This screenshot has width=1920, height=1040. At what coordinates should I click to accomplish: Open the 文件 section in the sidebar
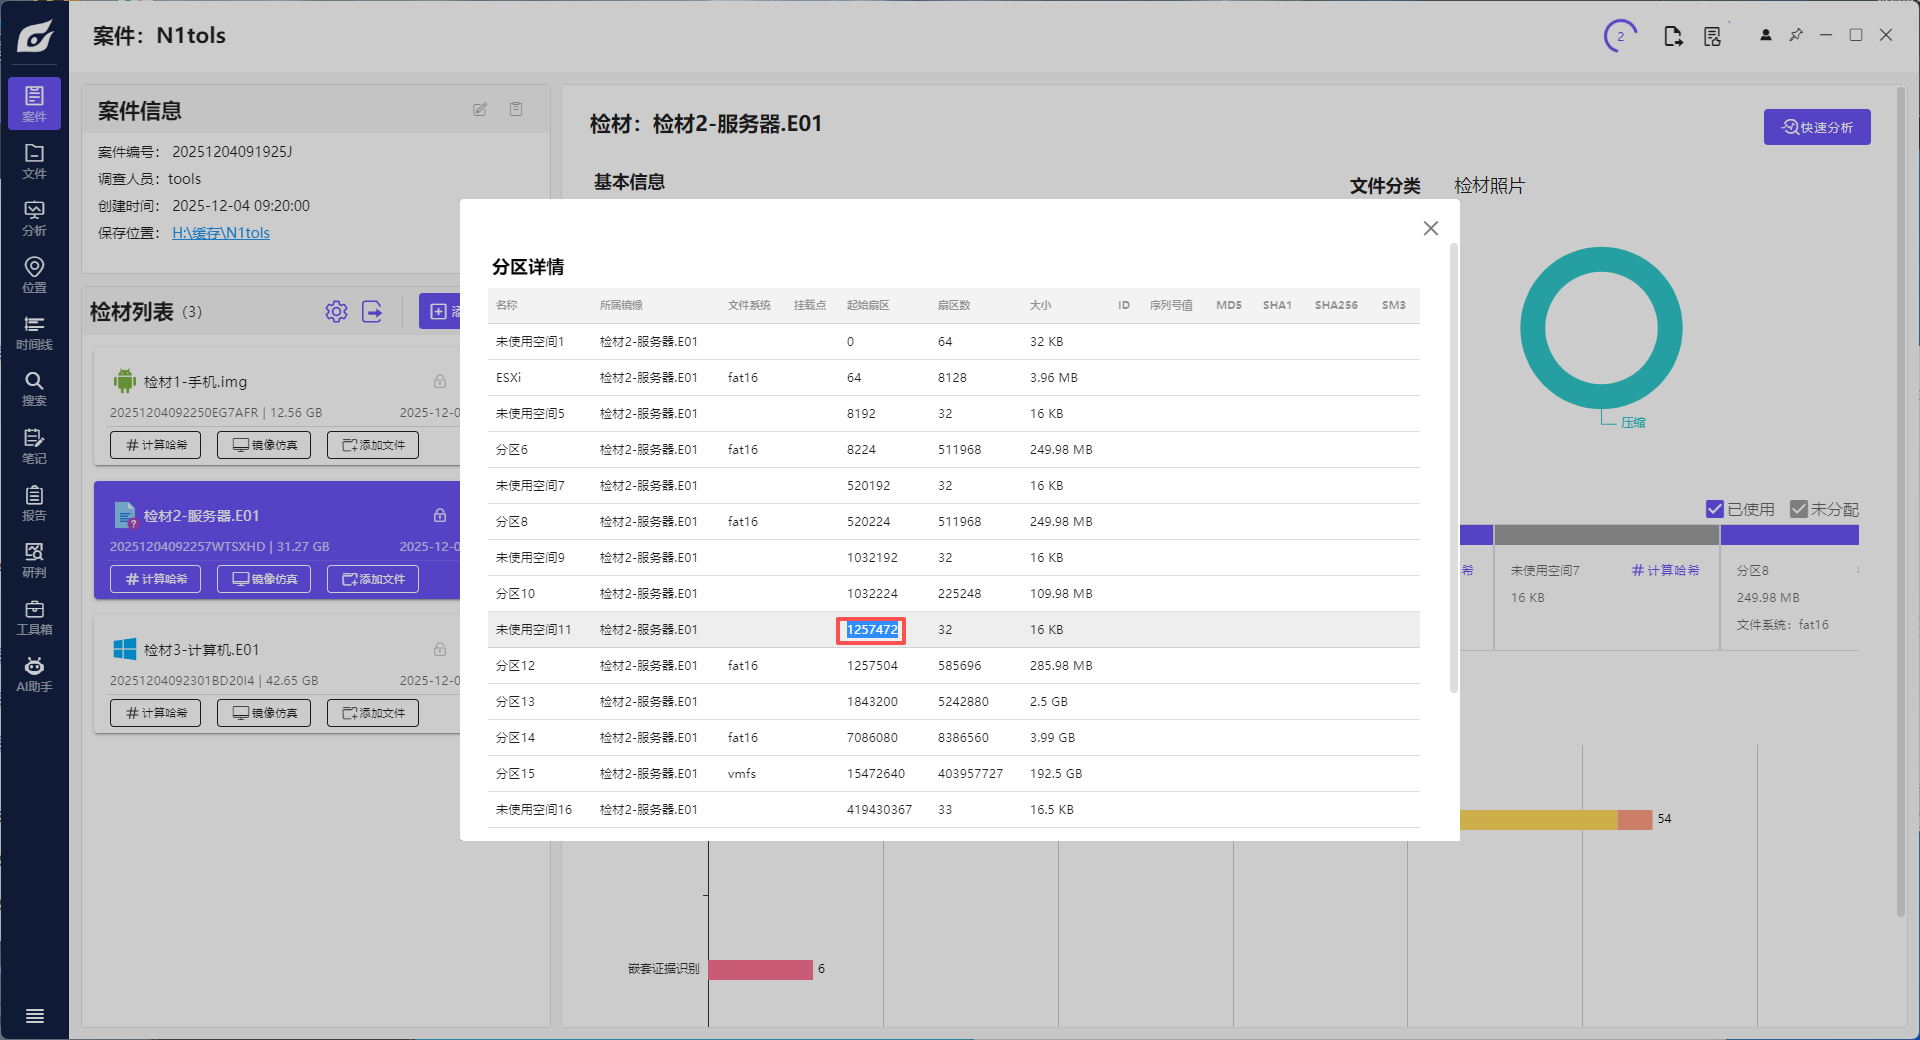[34, 160]
